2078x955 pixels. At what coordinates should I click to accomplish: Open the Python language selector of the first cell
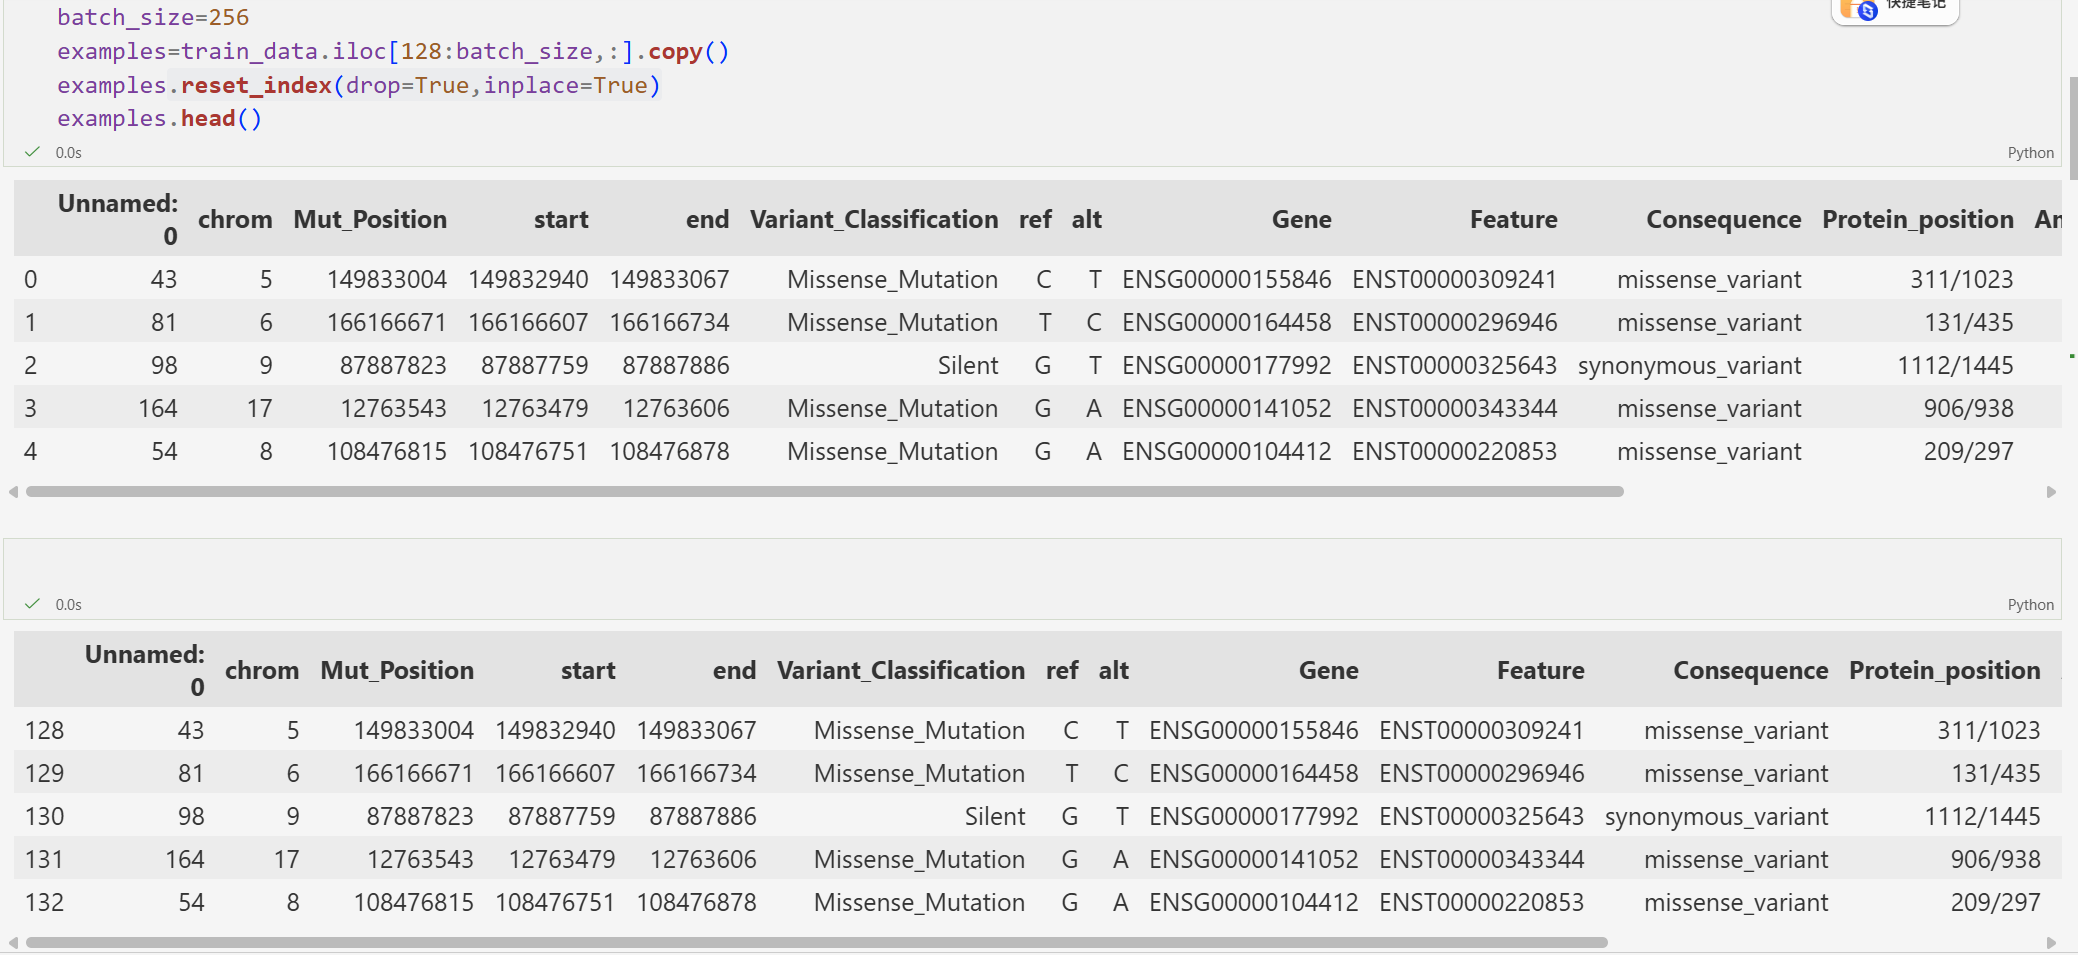(x=2030, y=153)
